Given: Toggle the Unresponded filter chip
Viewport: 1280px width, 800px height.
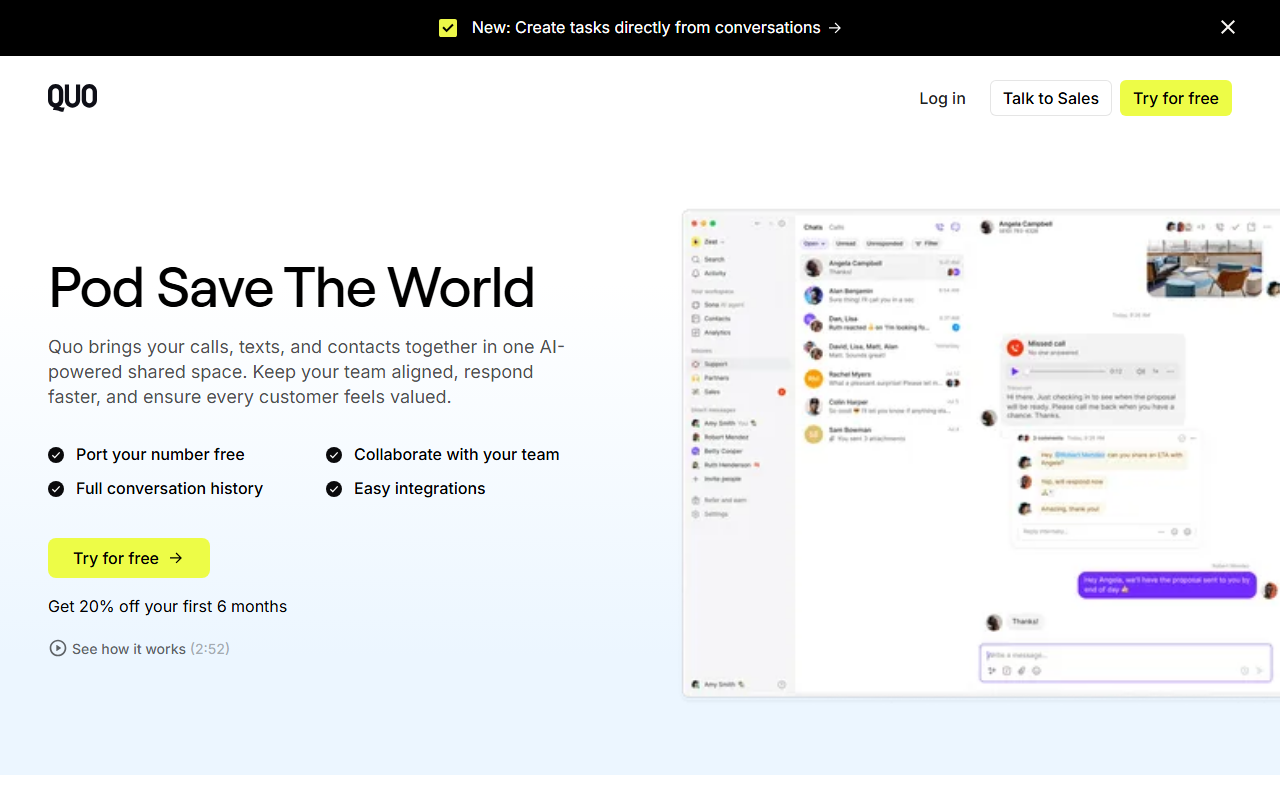Looking at the screenshot, I should pyautogui.click(x=884, y=244).
